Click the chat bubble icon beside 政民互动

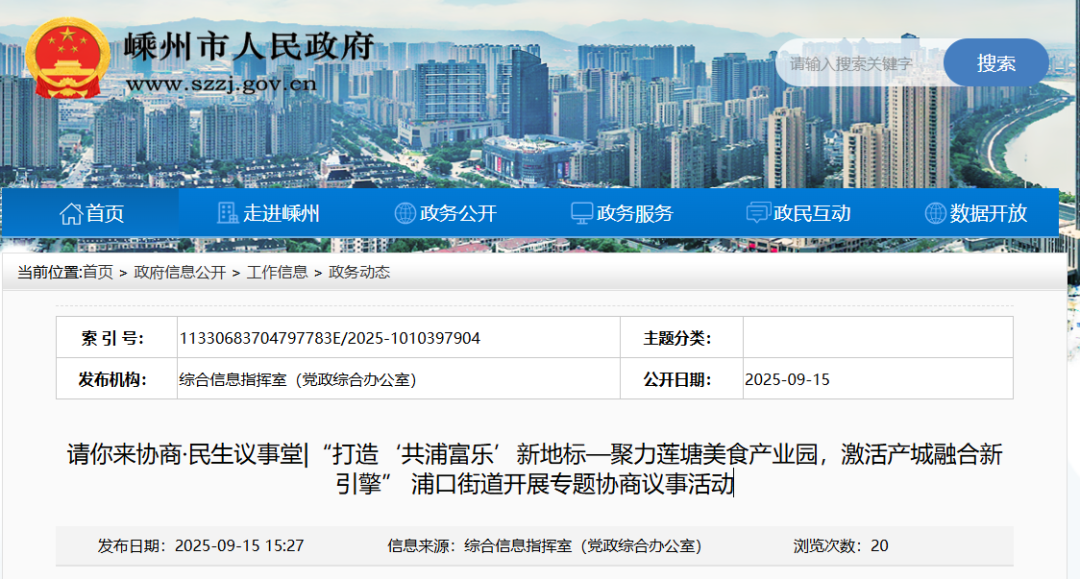pyautogui.click(x=758, y=213)
